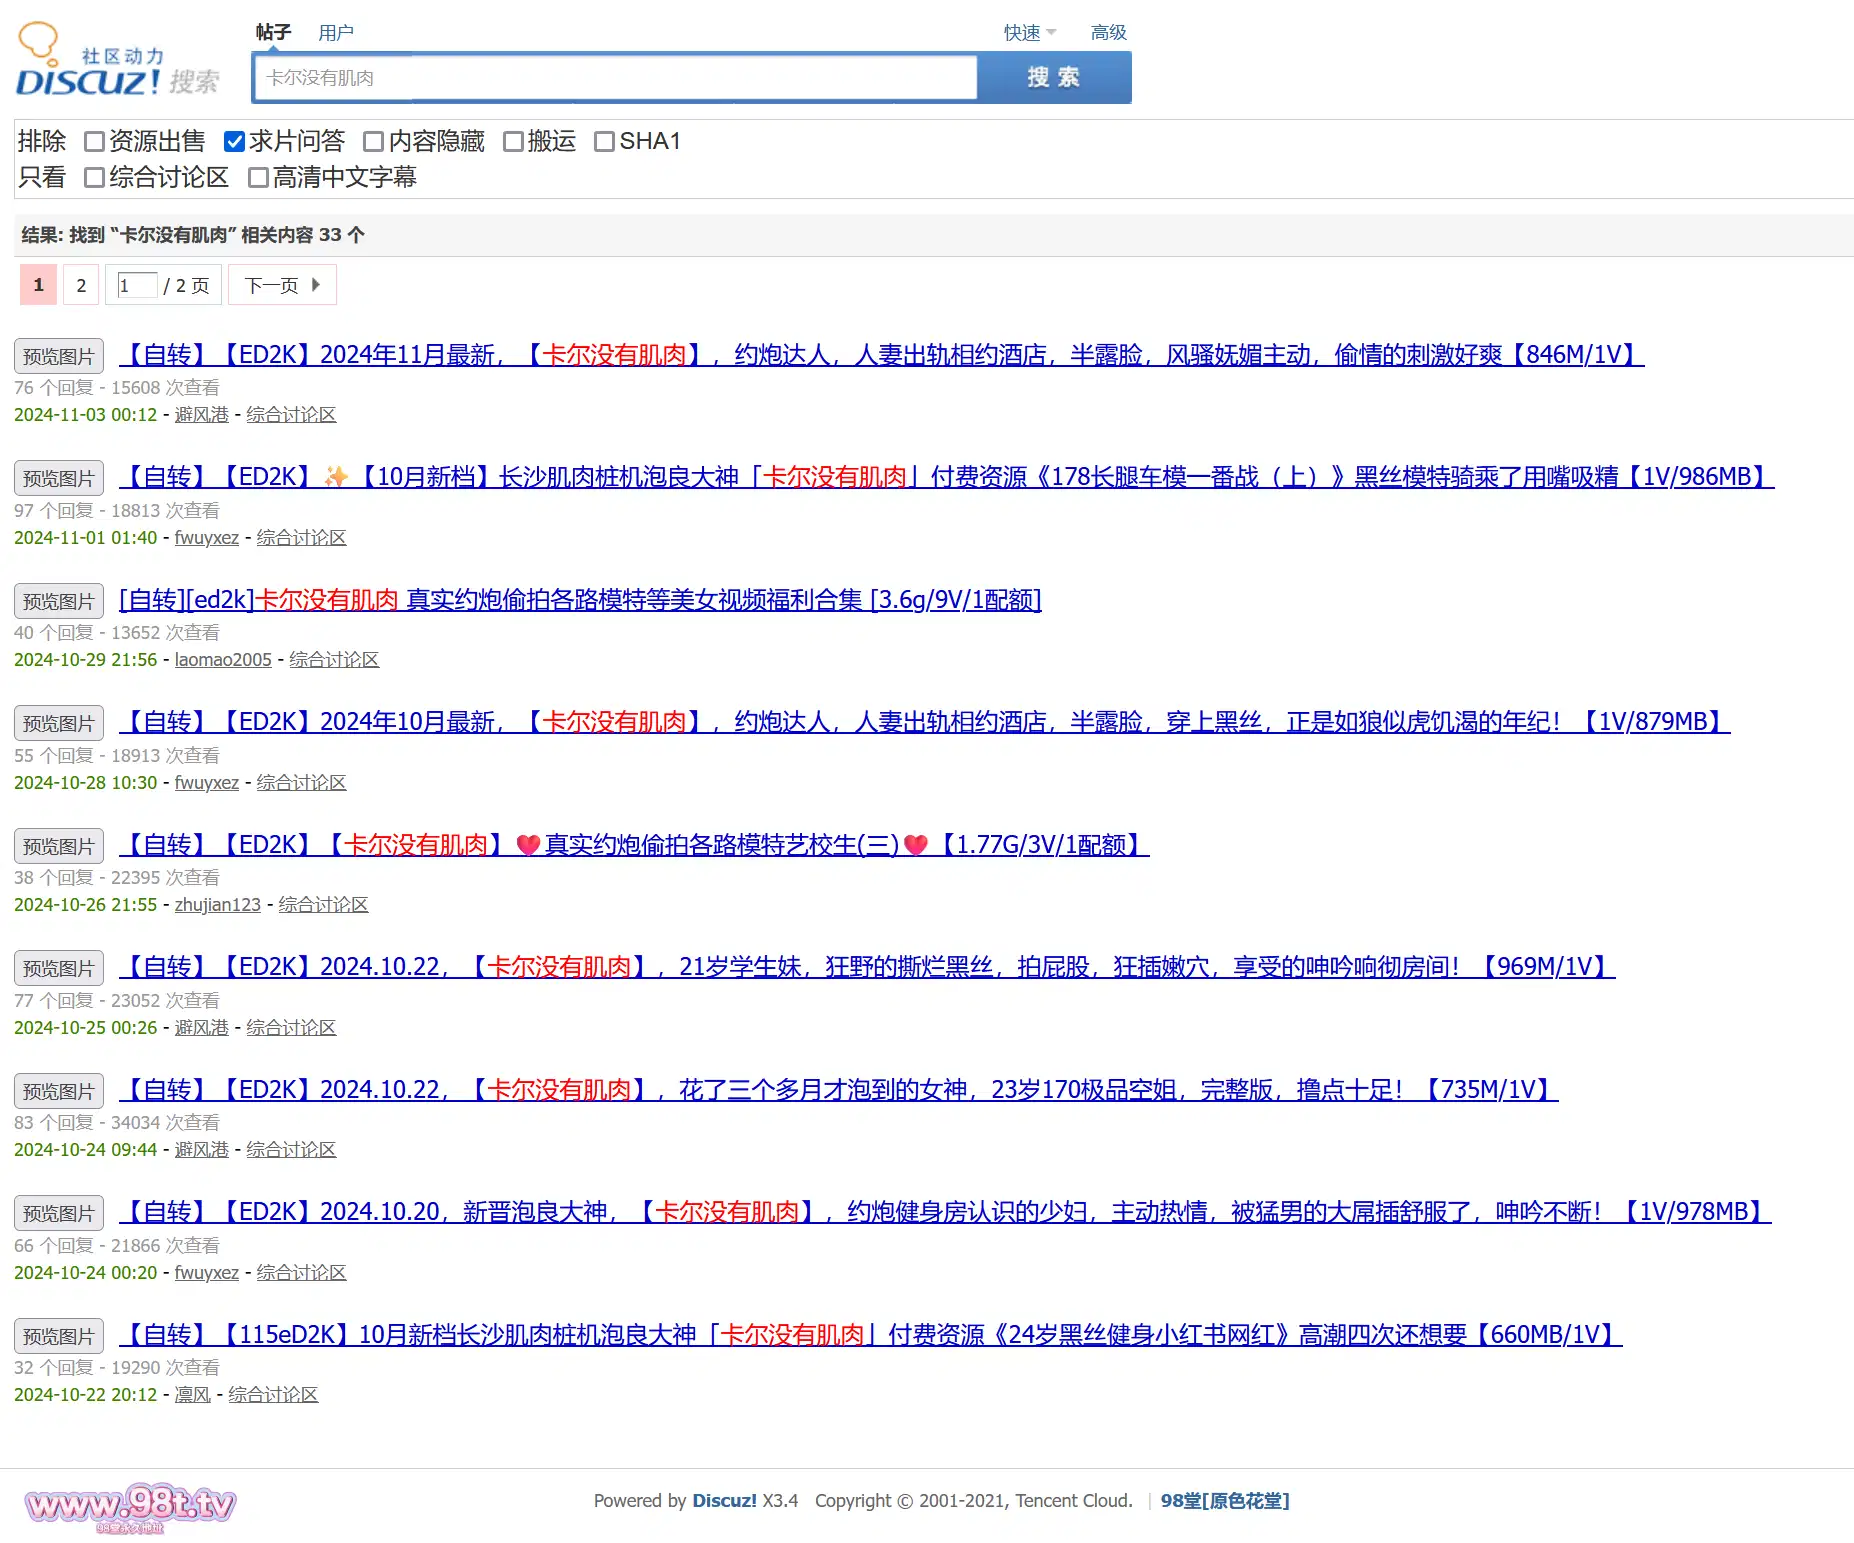Switch to the 用户 search tab
Screen dimensions: 1854x1543
[x=336, y=33]
